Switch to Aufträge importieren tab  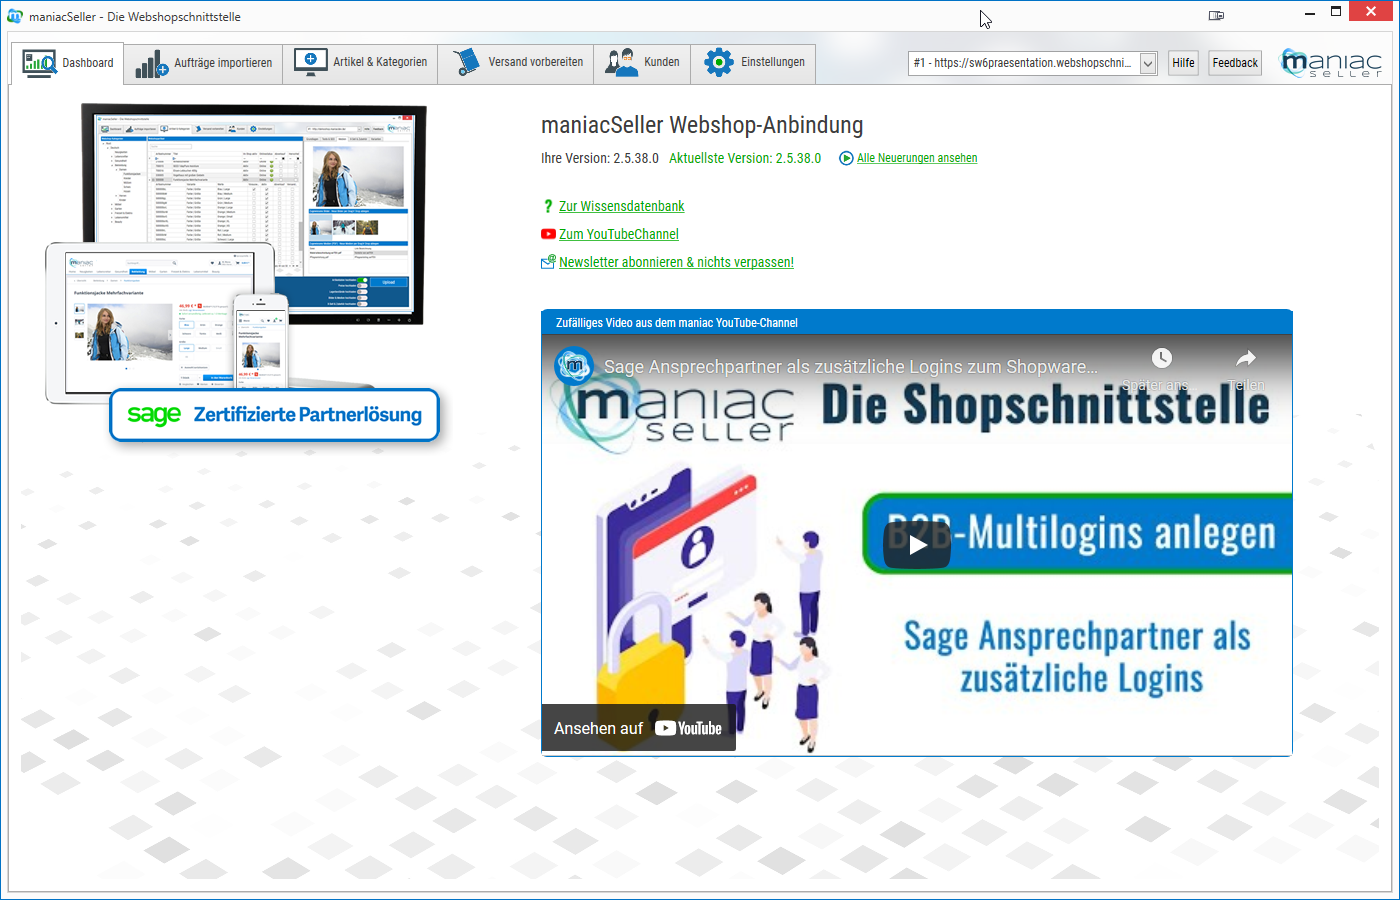click(203, 63)
